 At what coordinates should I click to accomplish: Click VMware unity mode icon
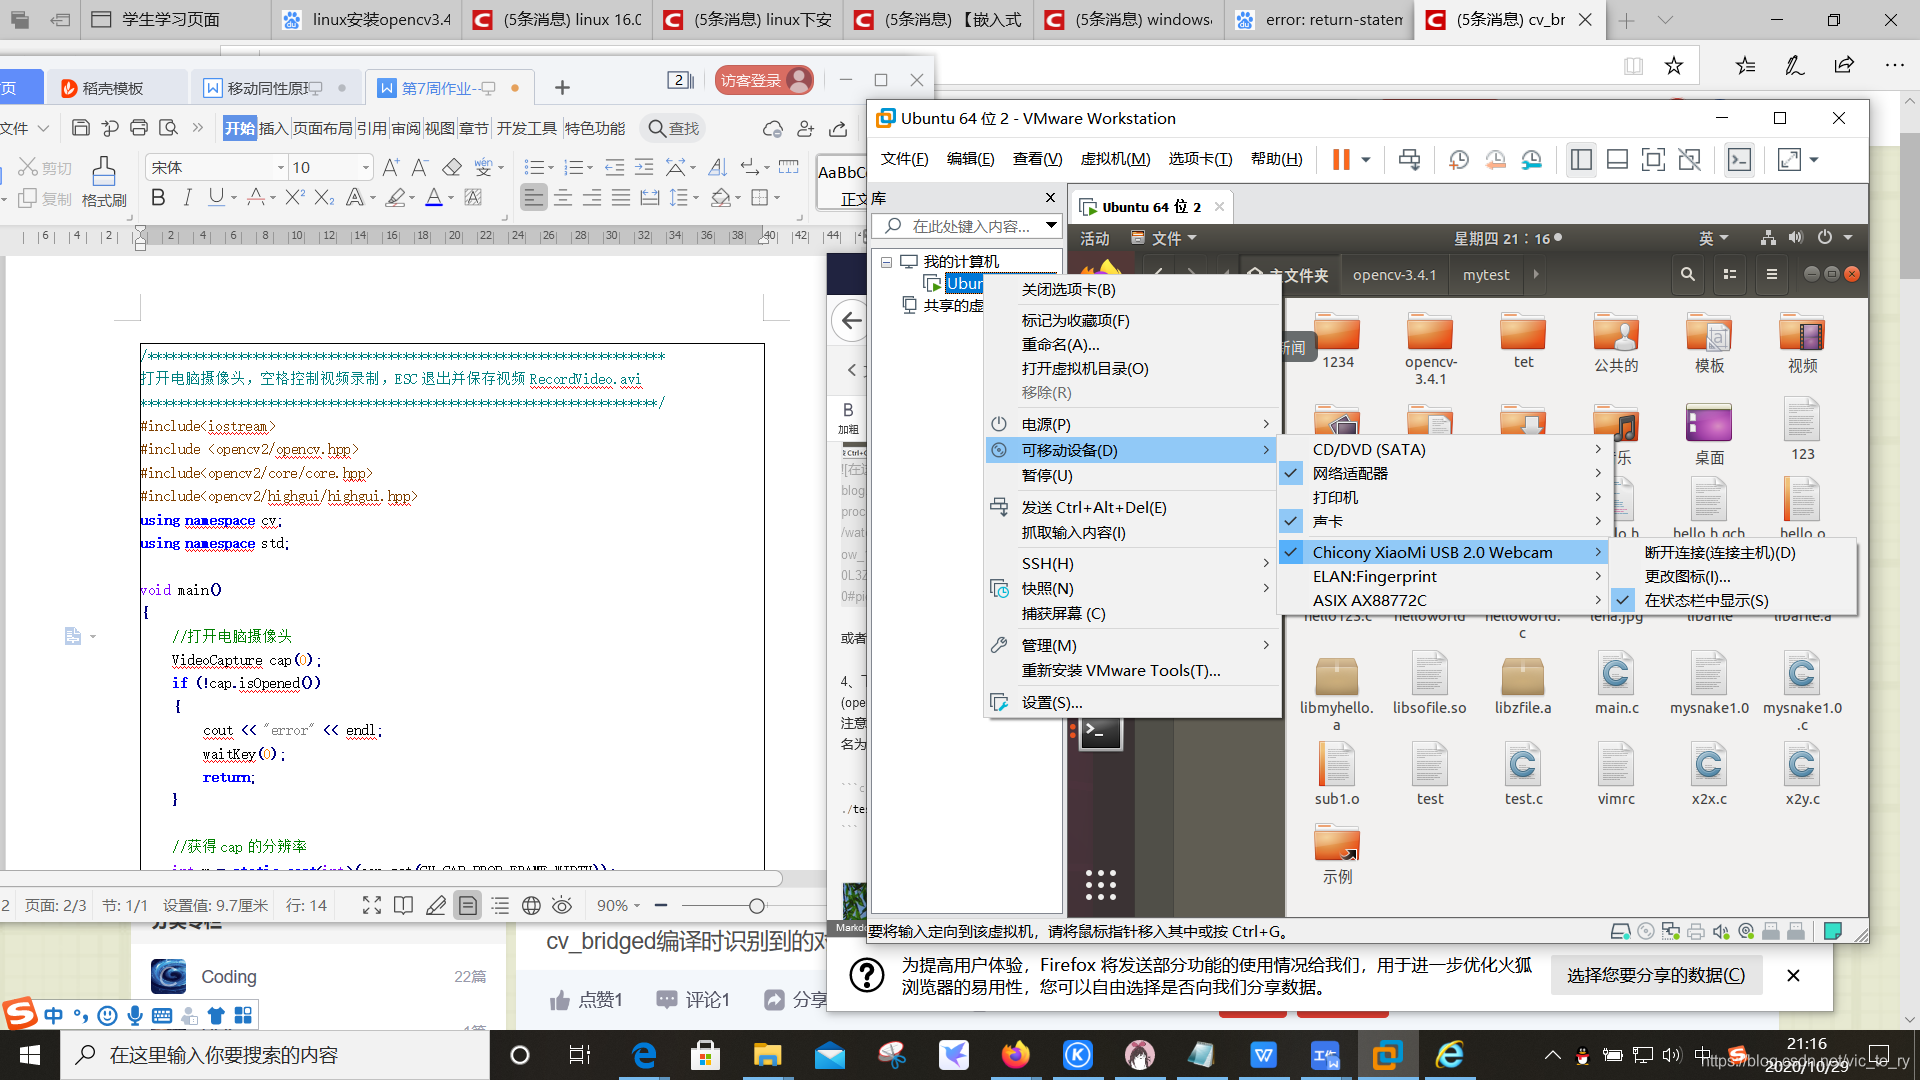(x=1689, y=159)
